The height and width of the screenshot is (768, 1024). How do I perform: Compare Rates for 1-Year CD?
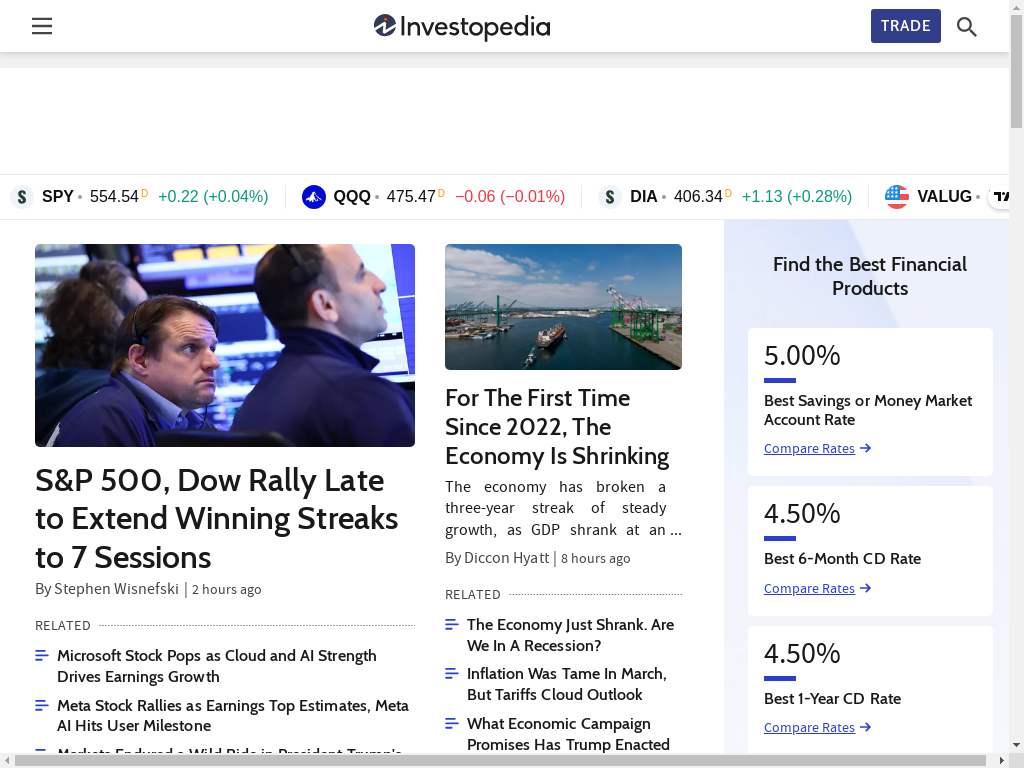809,728
